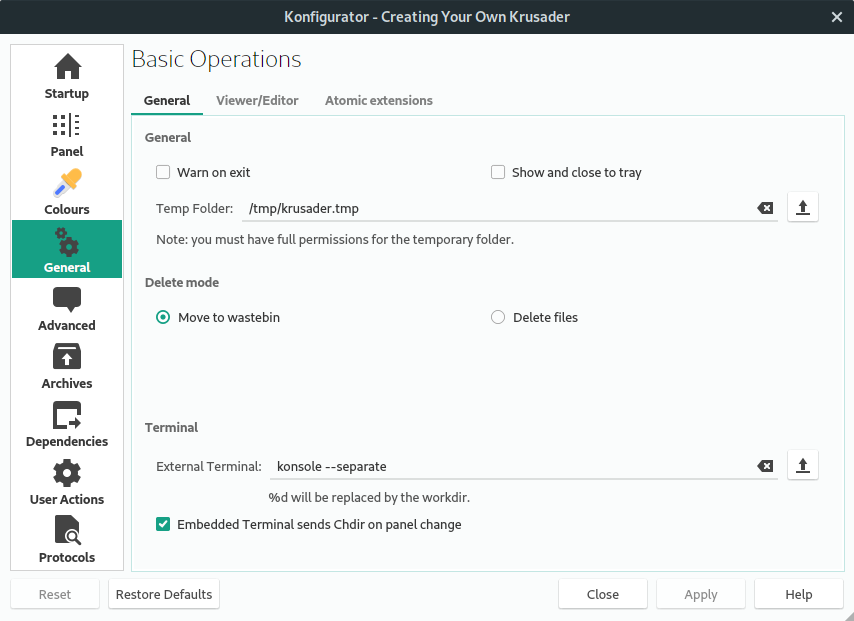Browse for Temp Folder location
854x621 pixels.
pos(803,208)
